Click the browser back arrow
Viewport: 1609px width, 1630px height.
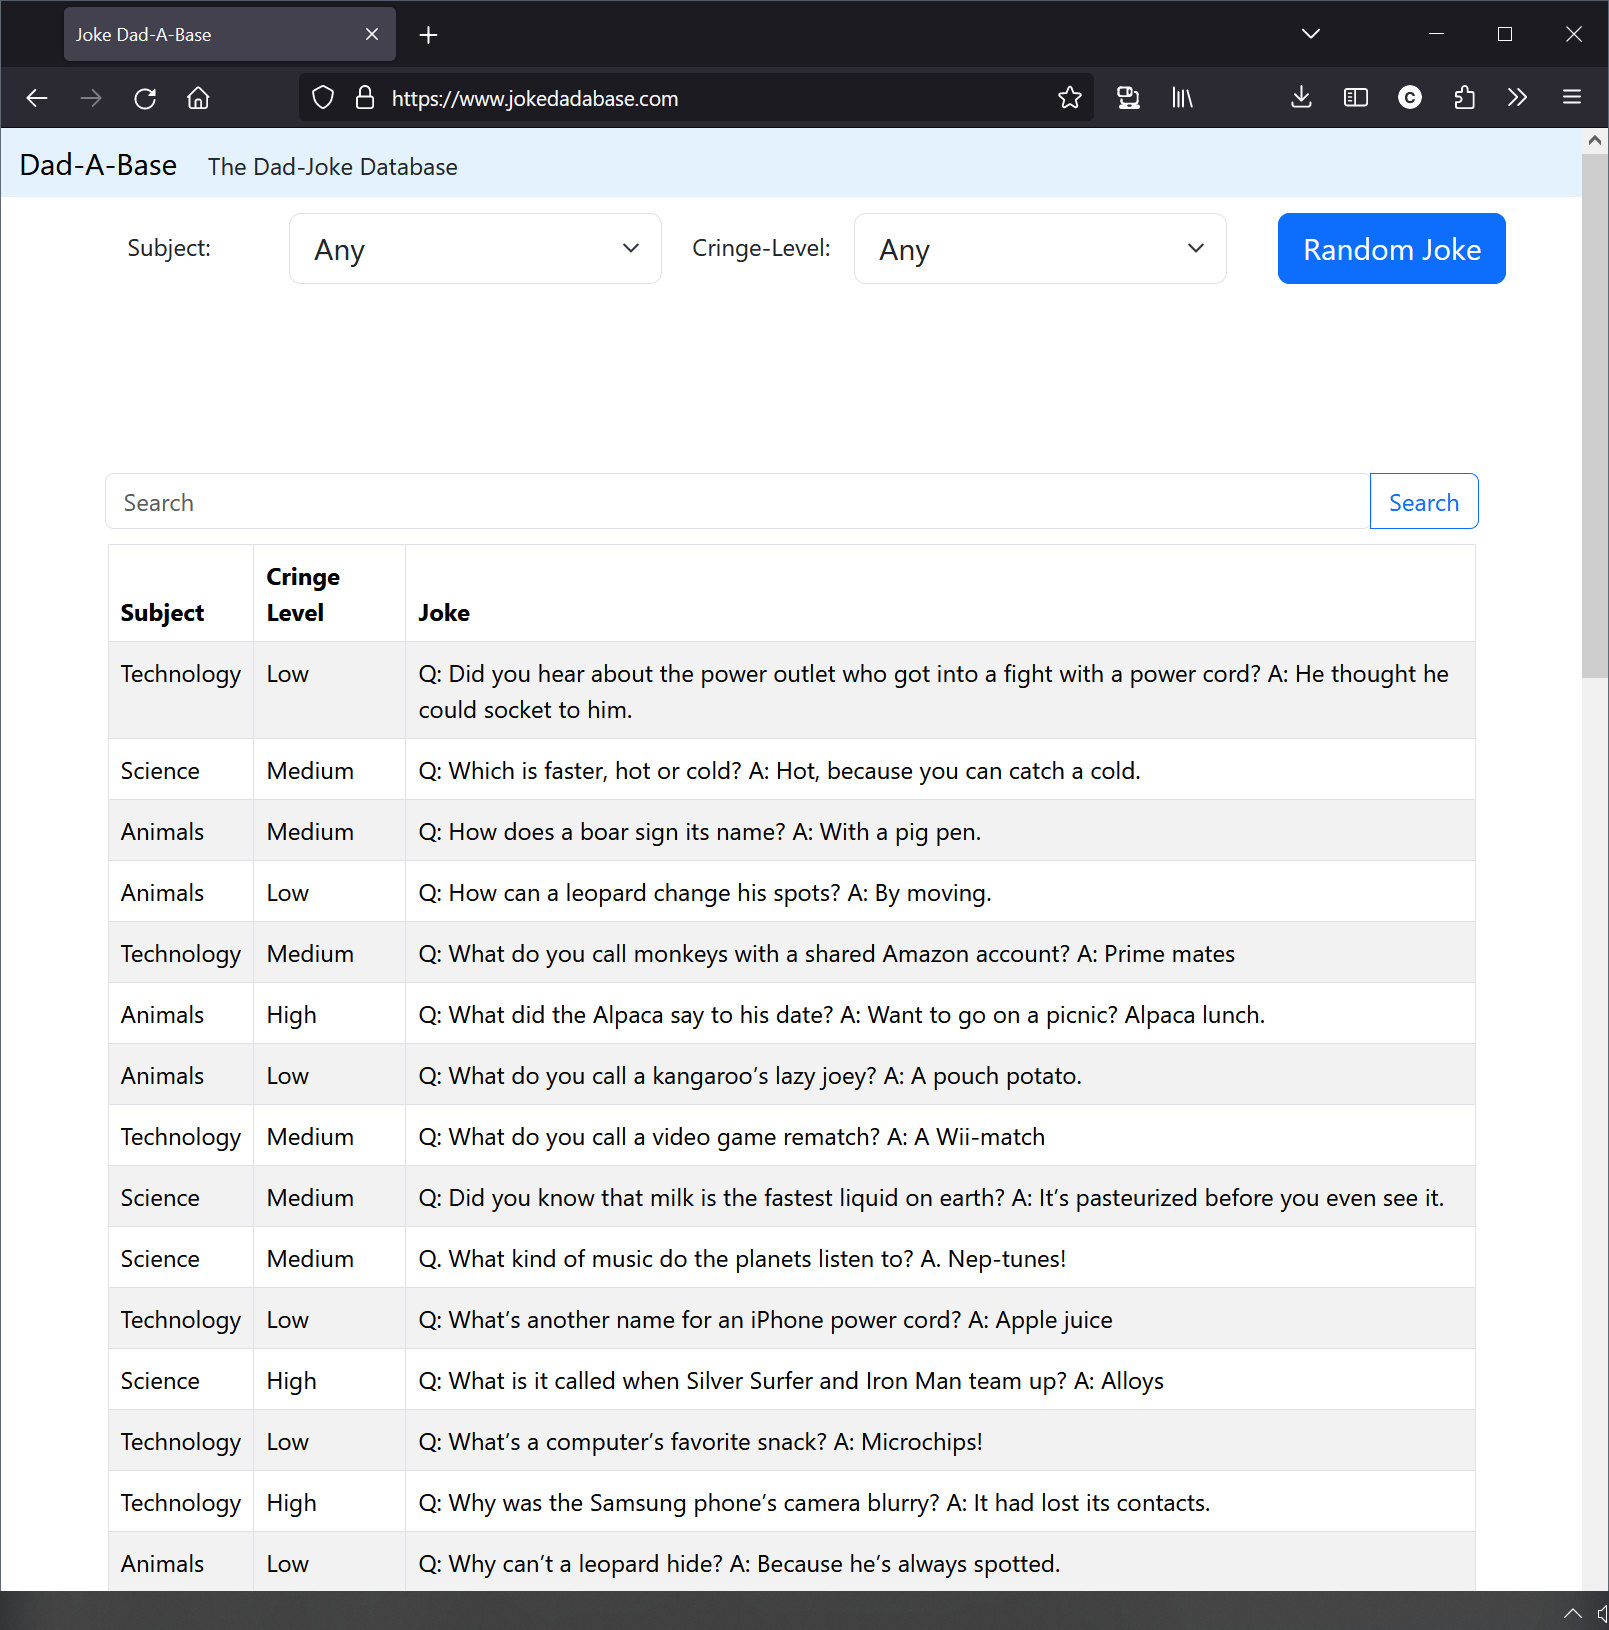coord(37,98)
